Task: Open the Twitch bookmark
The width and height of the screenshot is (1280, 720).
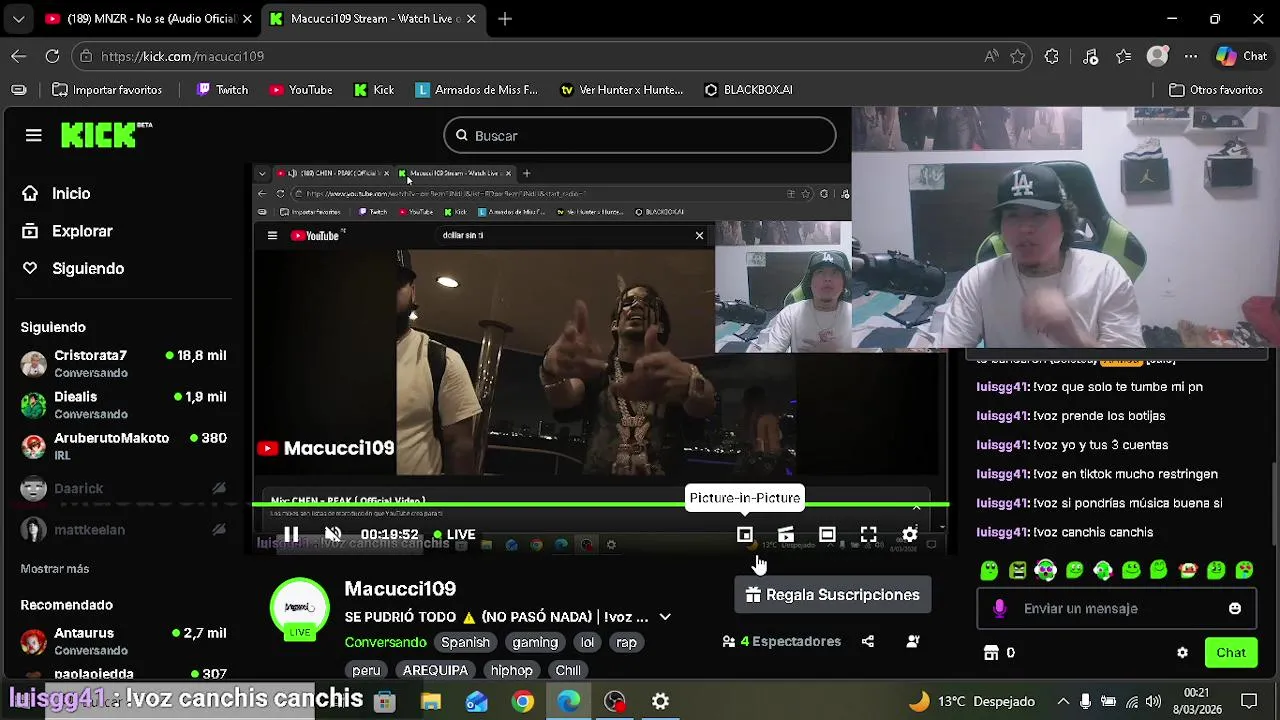Action: pos(222,90)
